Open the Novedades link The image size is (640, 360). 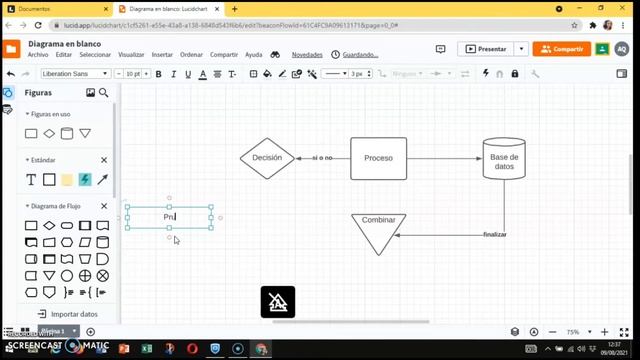tap(307, 55)
